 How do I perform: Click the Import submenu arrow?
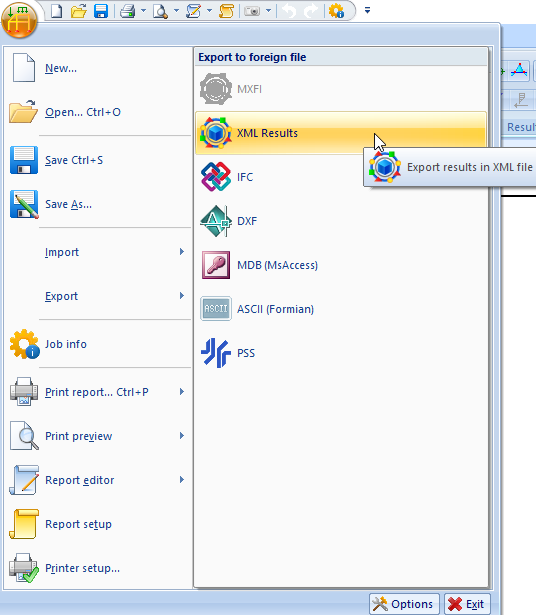(182, 252)
